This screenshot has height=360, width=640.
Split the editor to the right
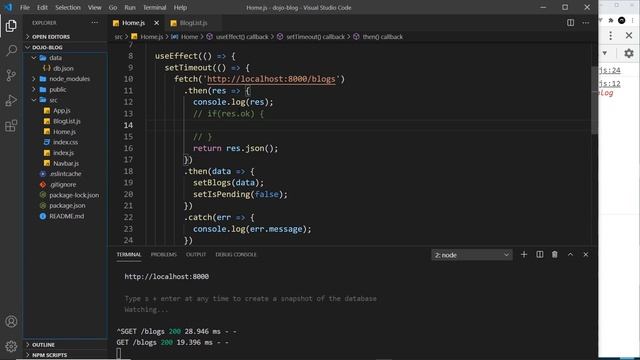[x=570, y=23]
